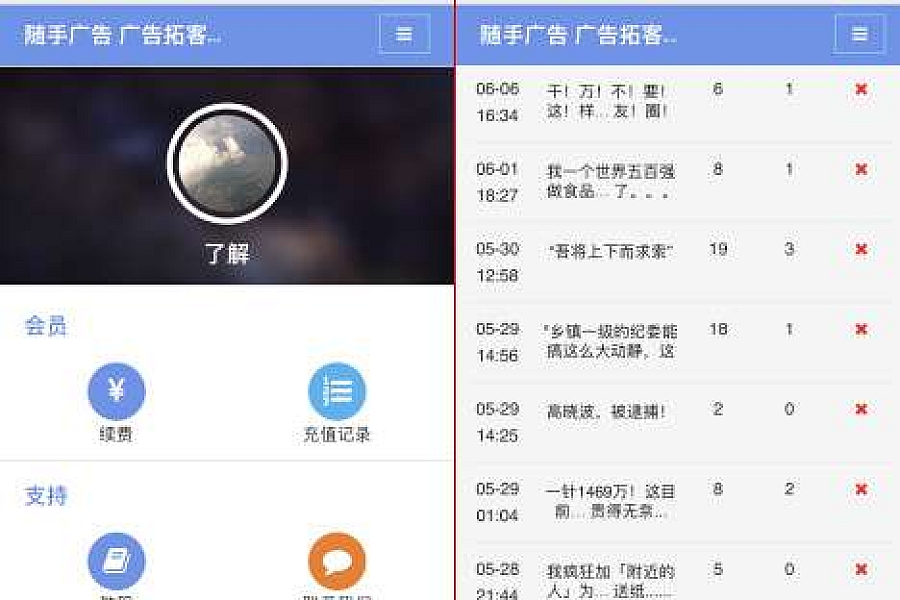Tap the 续费 yen icon
The image size is (900, 600).
pyautogui.click(x=117, y=392)
